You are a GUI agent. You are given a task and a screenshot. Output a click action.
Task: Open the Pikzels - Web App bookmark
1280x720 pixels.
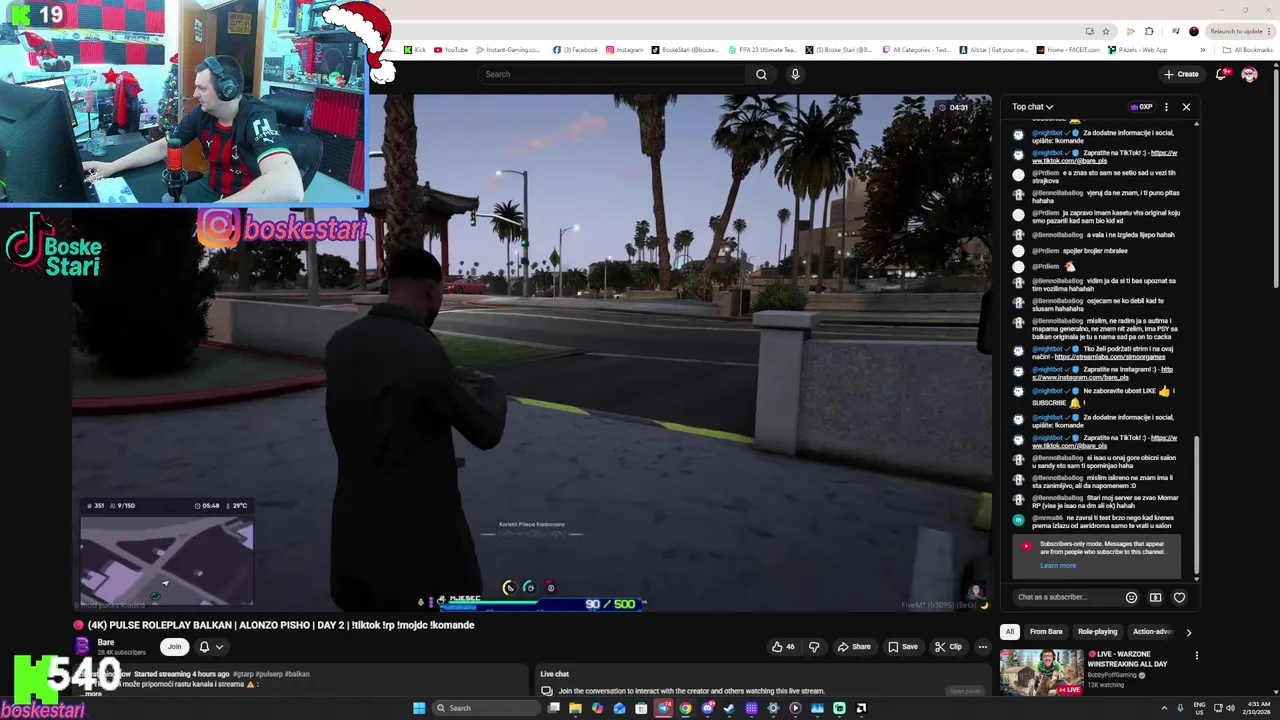1137,50
